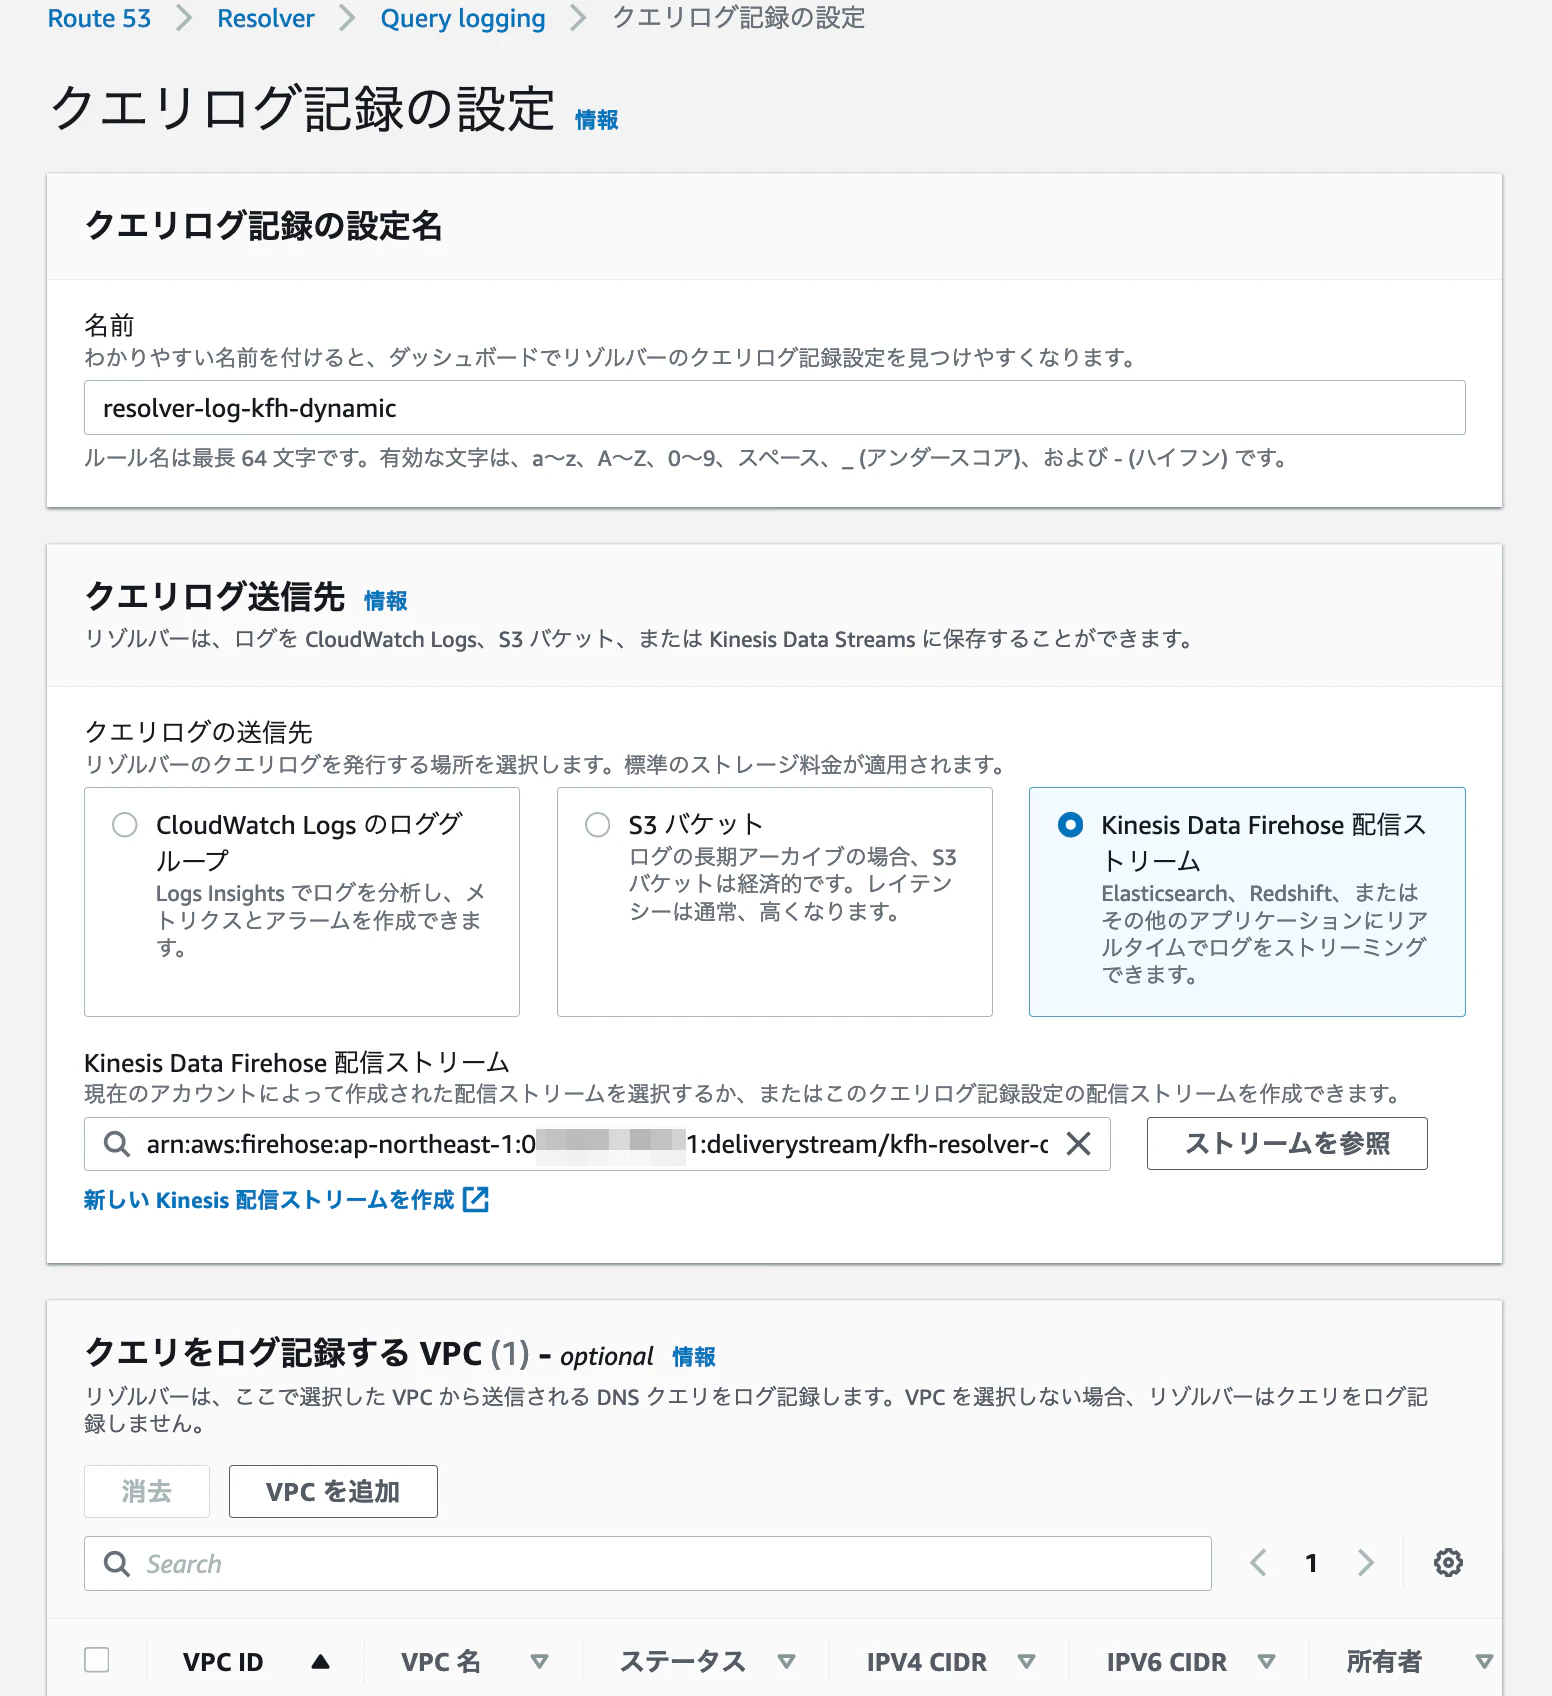Open the 情報 link next to the VPC section heading
This screenshot has width=1552, height=1696.
click(x=694, y=1357)
